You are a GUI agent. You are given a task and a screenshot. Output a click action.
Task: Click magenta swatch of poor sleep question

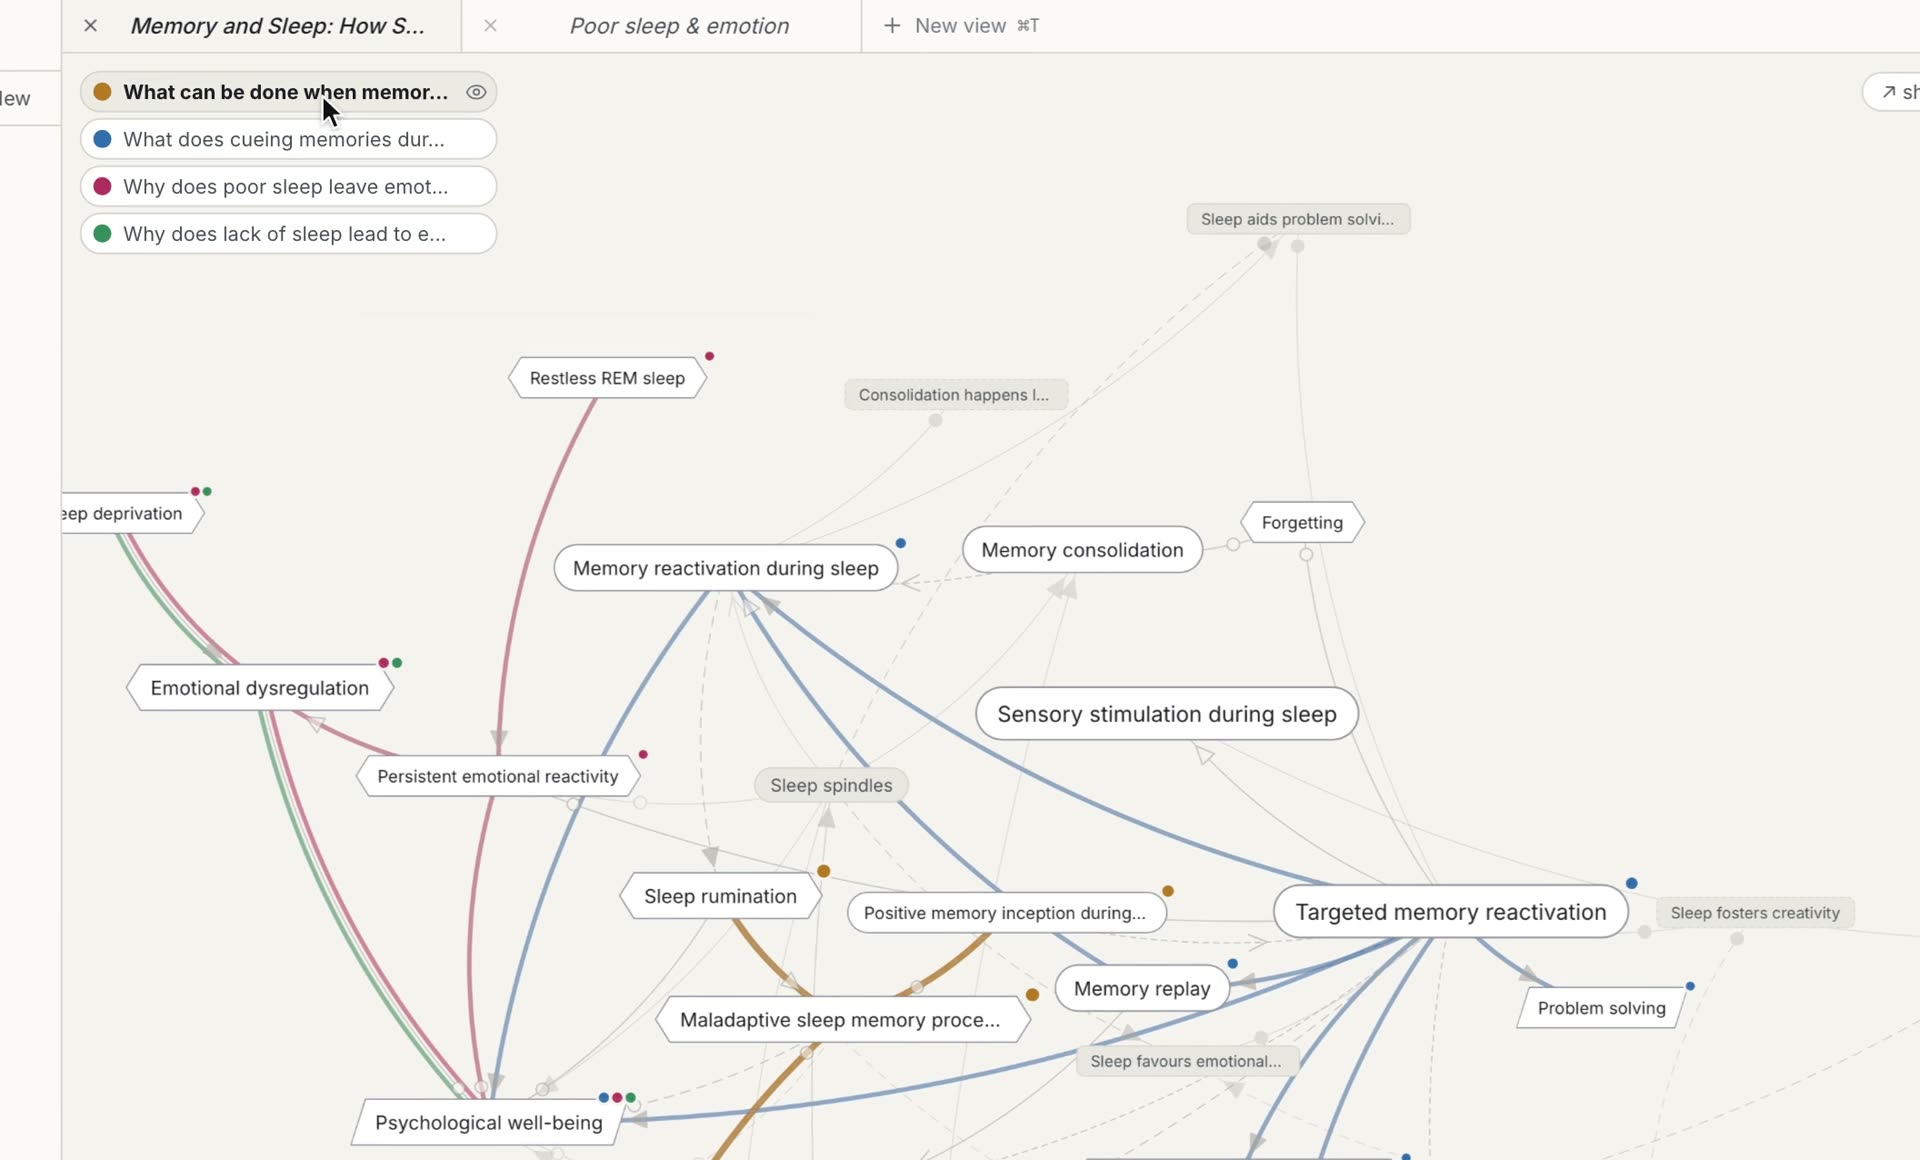coord(102,186)
